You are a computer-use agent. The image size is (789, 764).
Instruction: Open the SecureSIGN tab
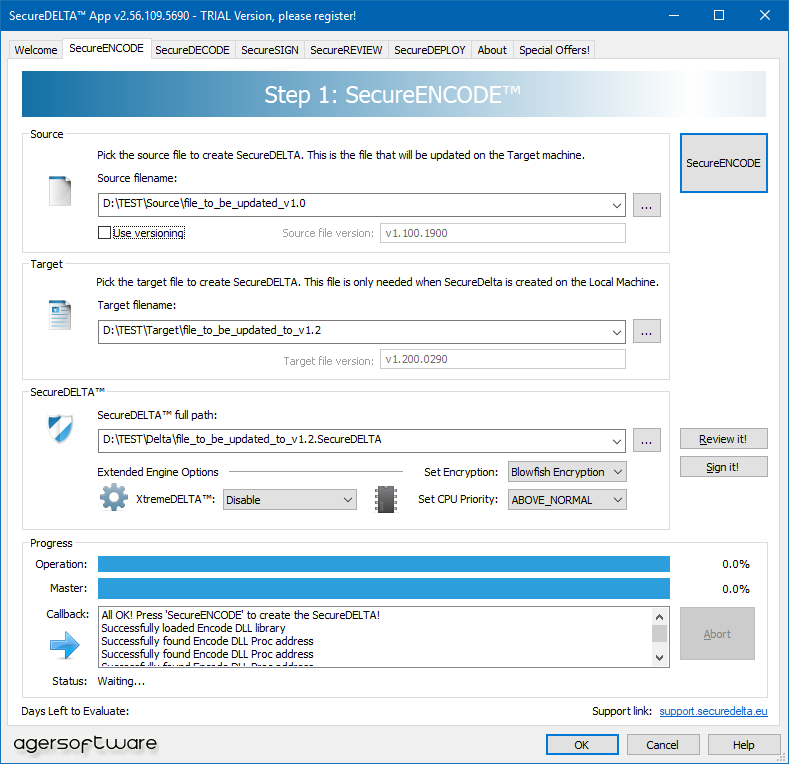[270, 50]
